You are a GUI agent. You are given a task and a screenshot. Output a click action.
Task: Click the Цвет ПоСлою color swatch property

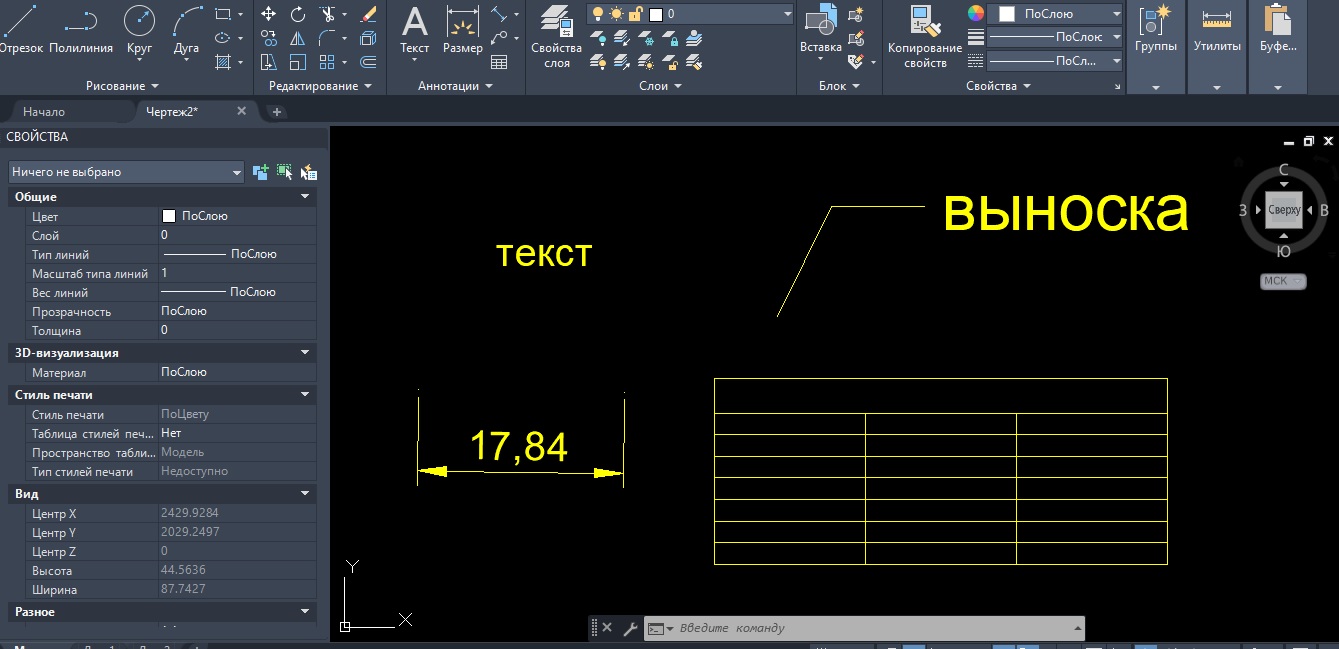click(168, 216)
